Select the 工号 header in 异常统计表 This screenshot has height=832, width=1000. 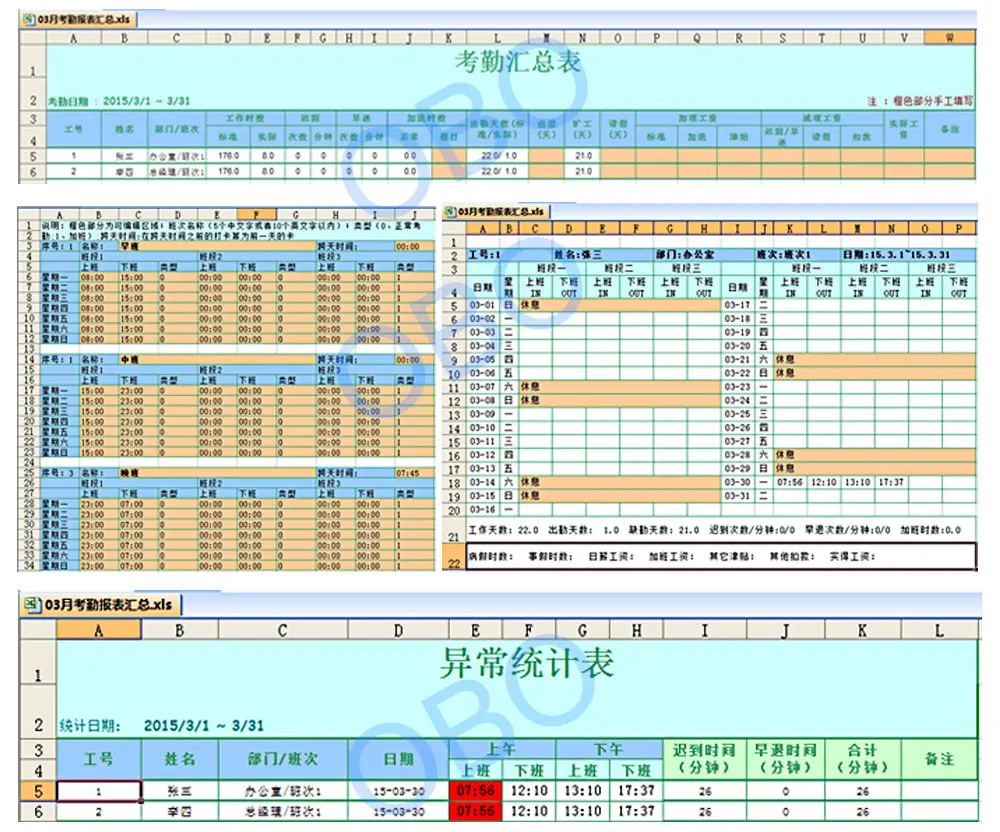(x=99, y=759)
